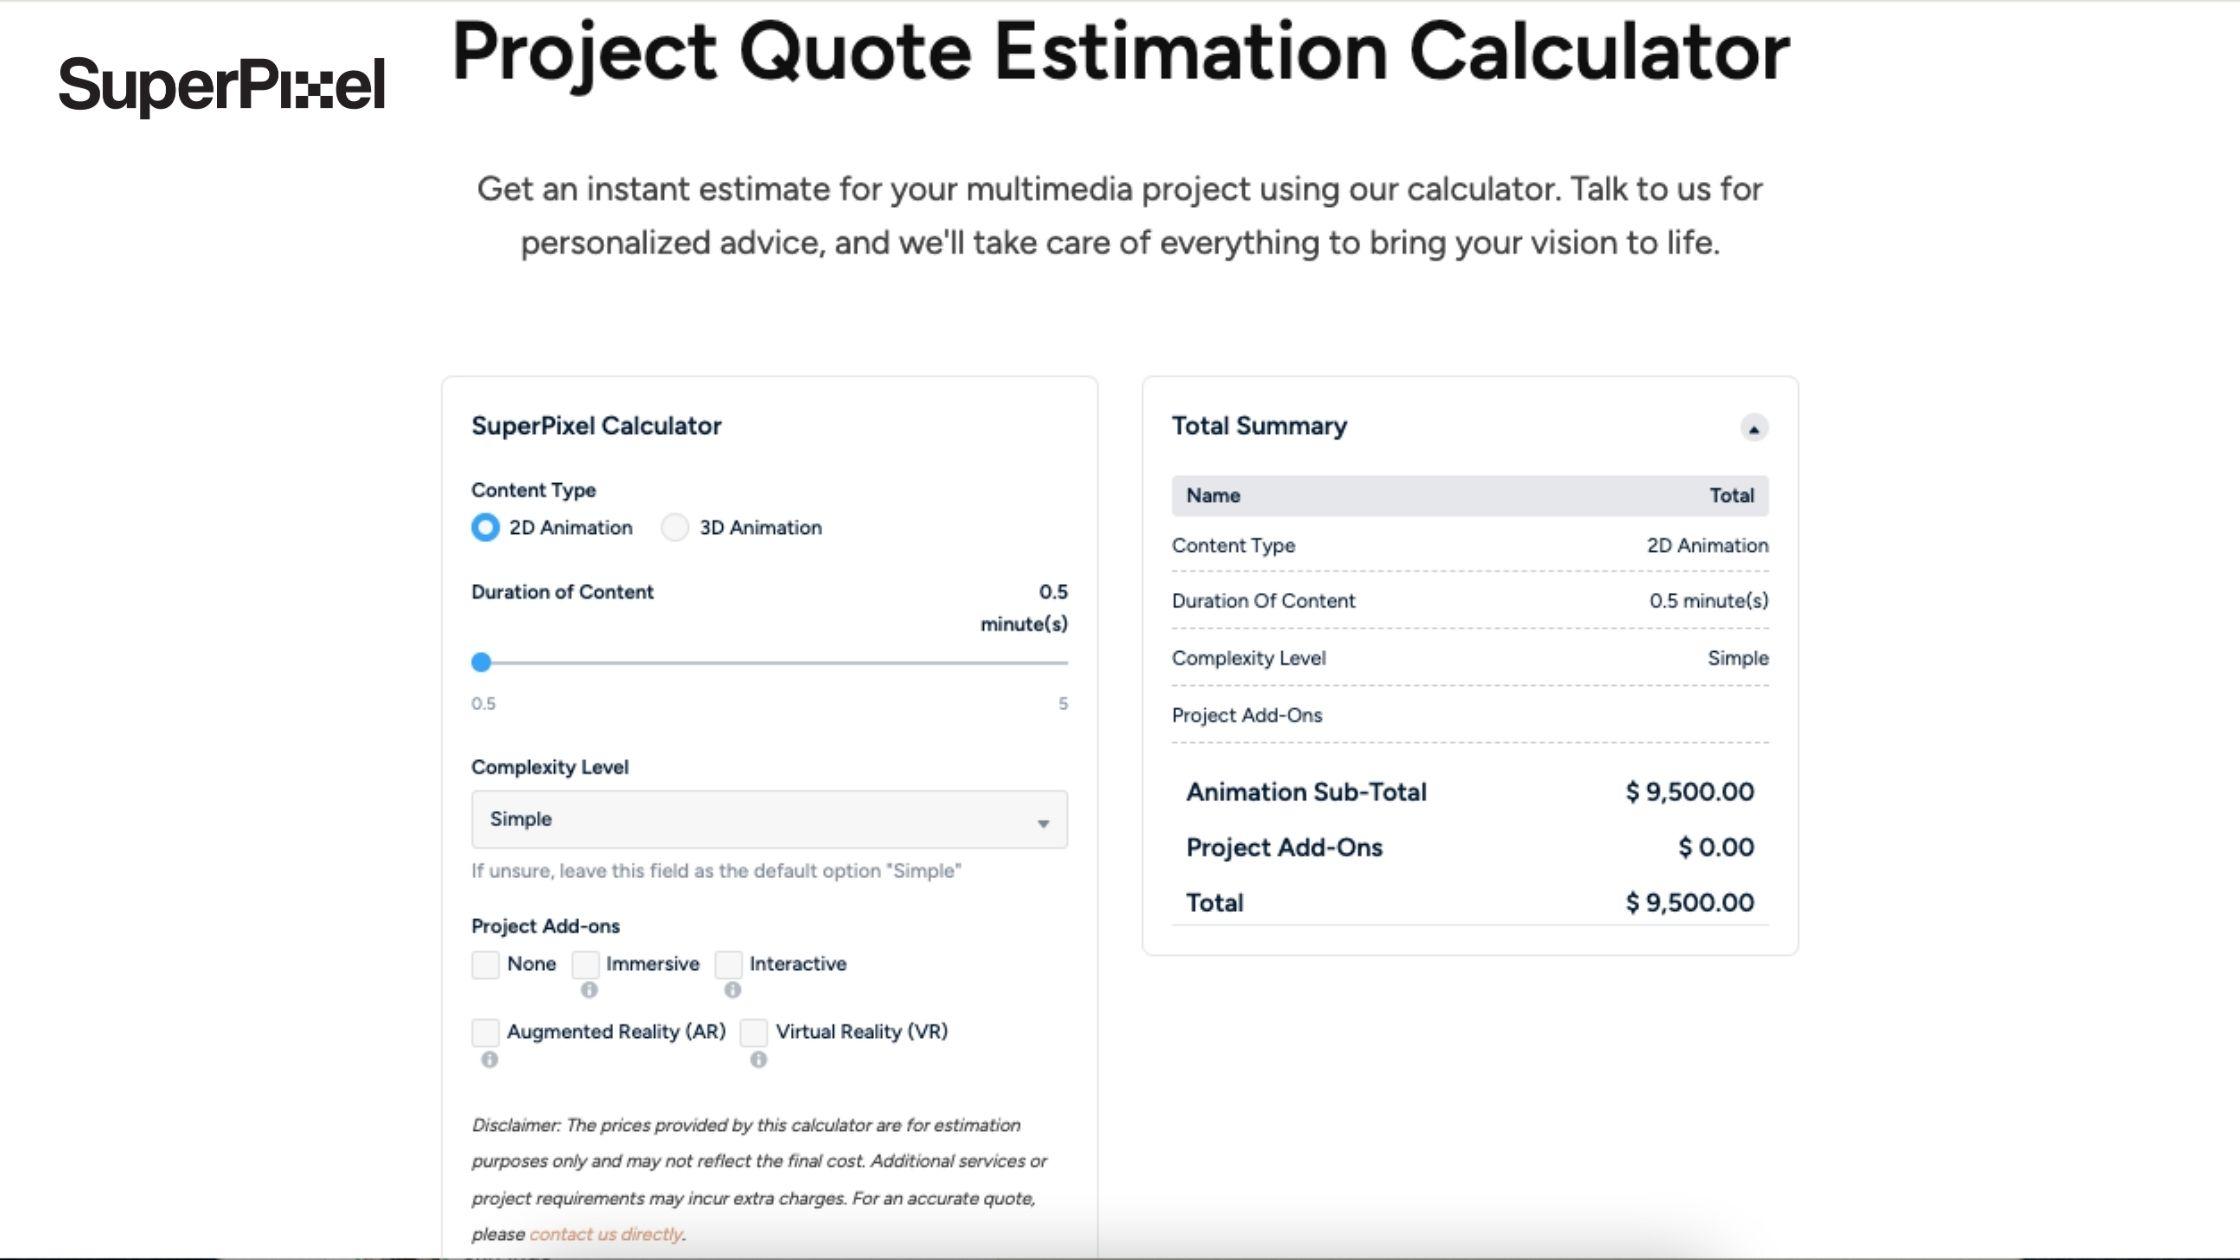Image resolution: width=2240 pixels, height=1260 pixels.
Task: Select the 2D Animation radio button
Action: (485, 527)
